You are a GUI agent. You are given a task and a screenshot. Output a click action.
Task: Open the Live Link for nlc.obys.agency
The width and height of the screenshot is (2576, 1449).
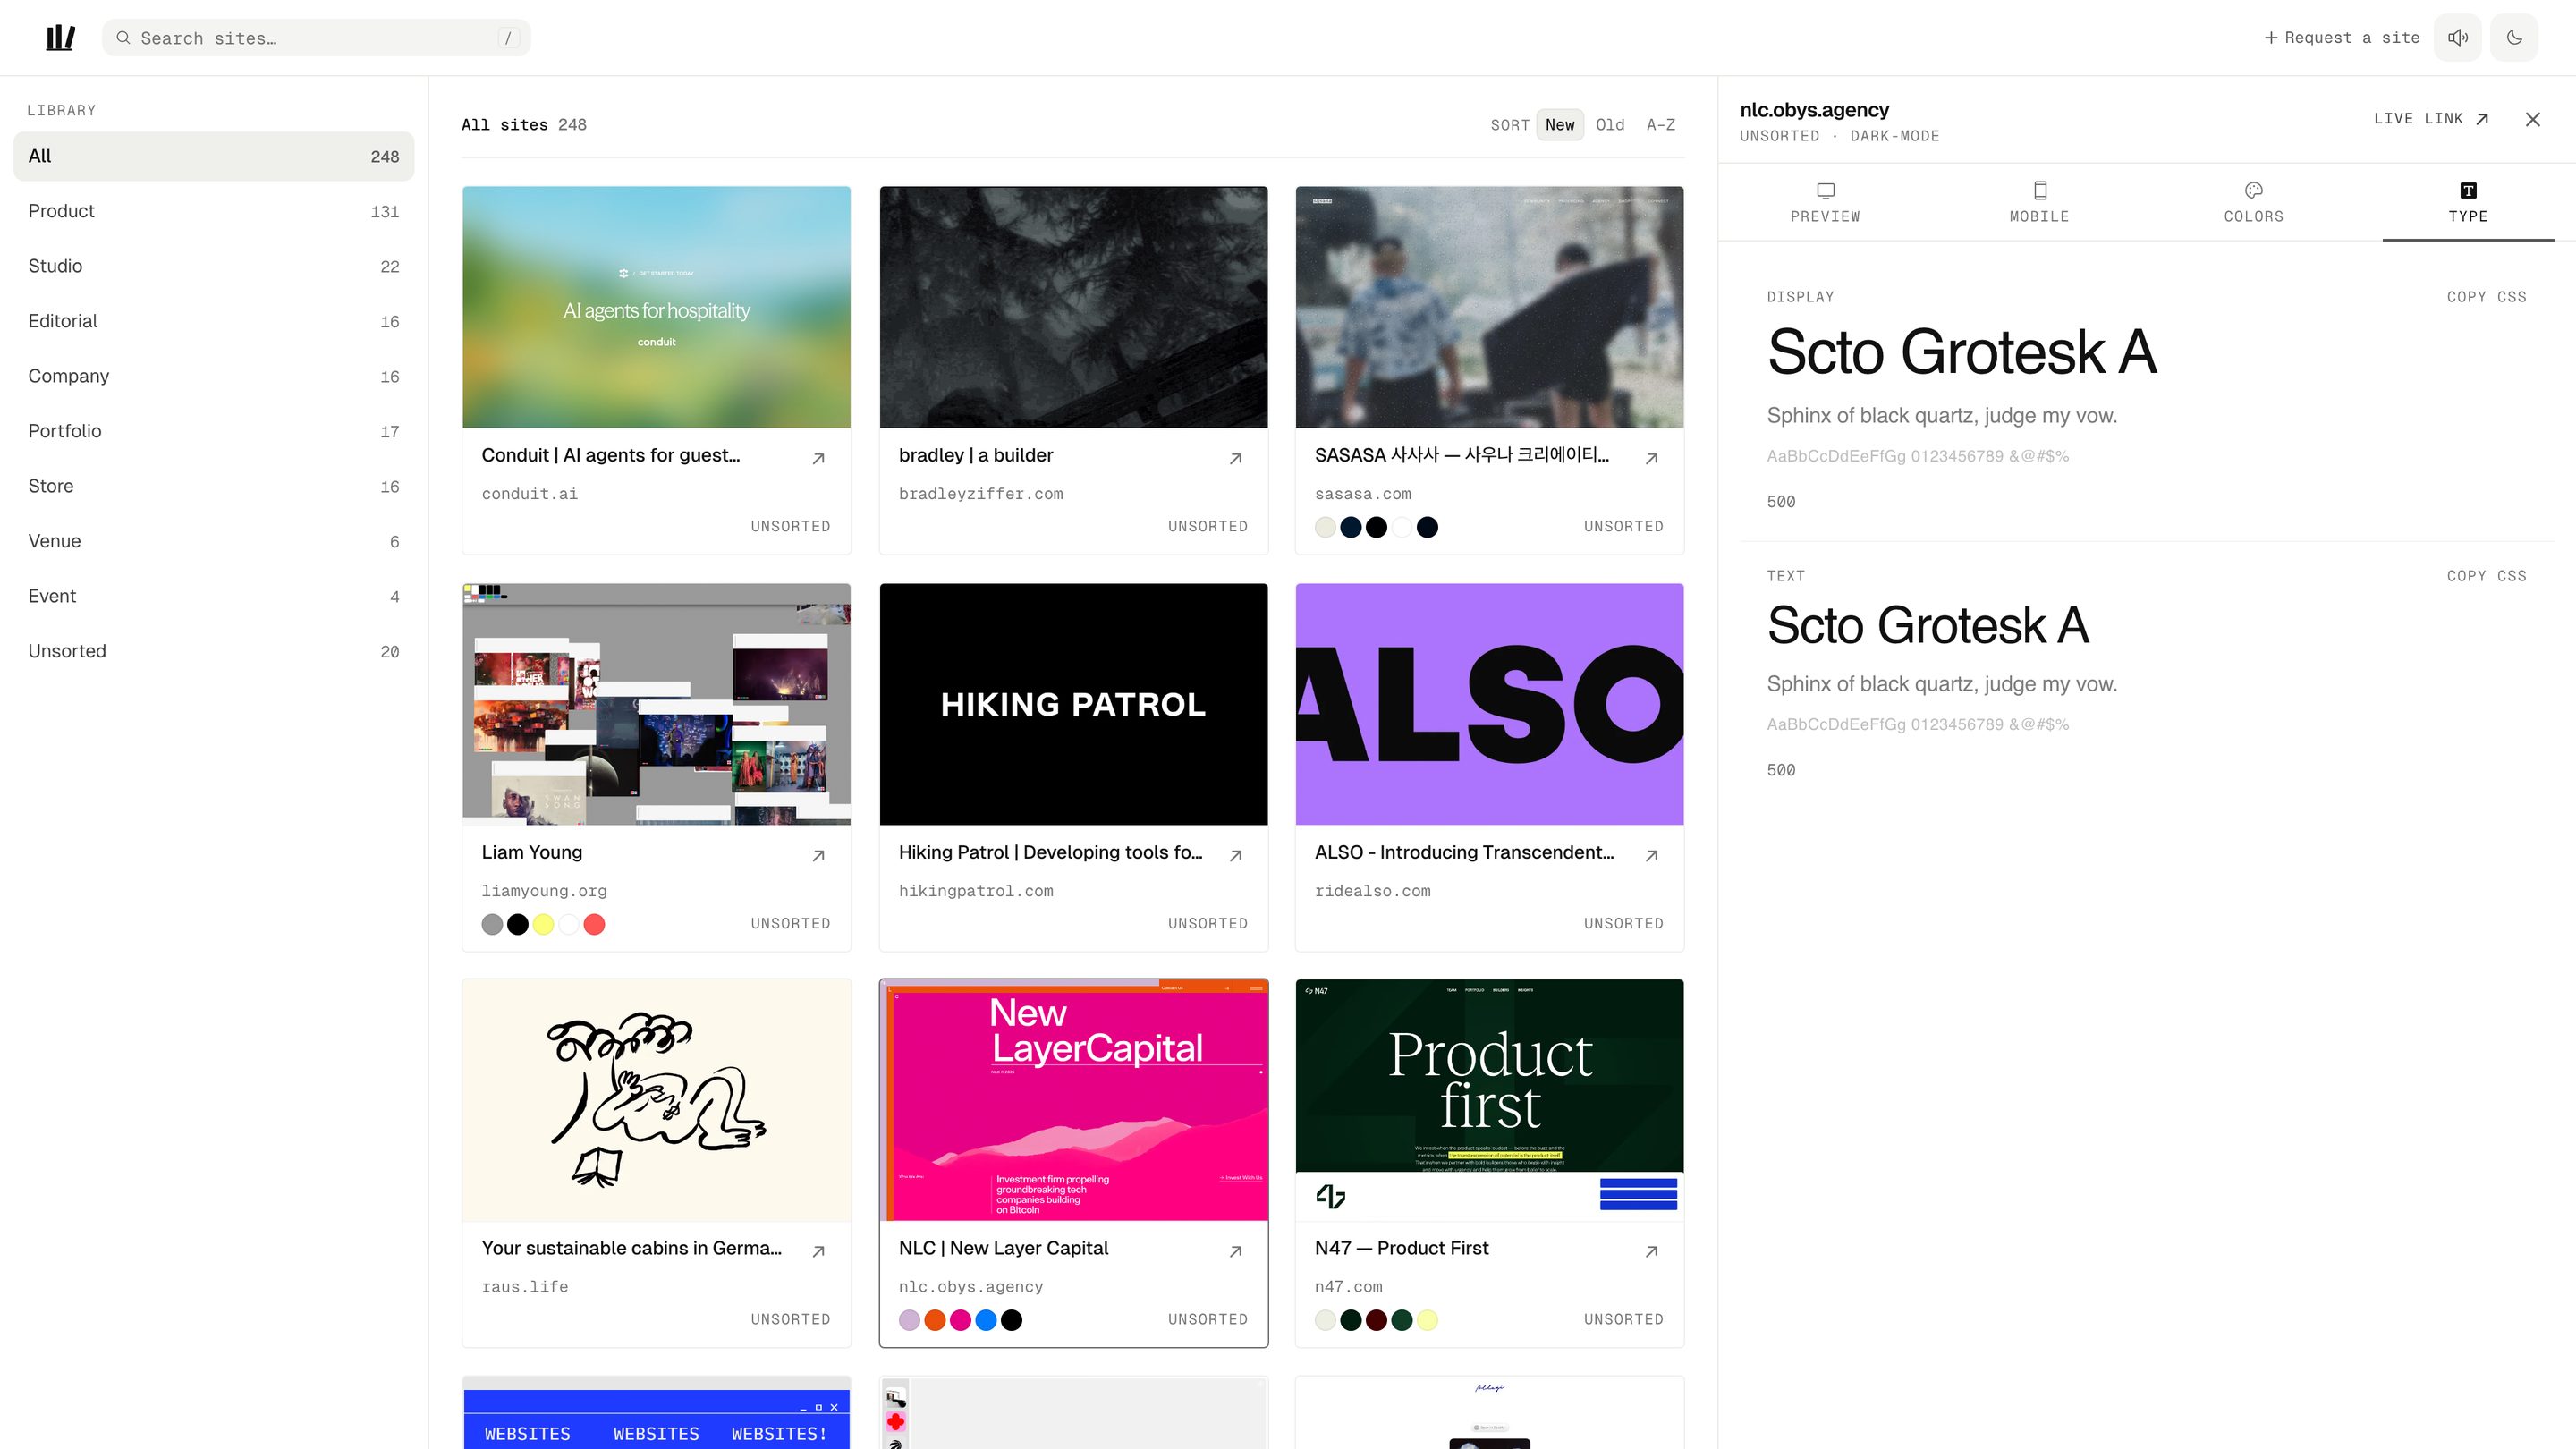click(x=2431, y=119)
